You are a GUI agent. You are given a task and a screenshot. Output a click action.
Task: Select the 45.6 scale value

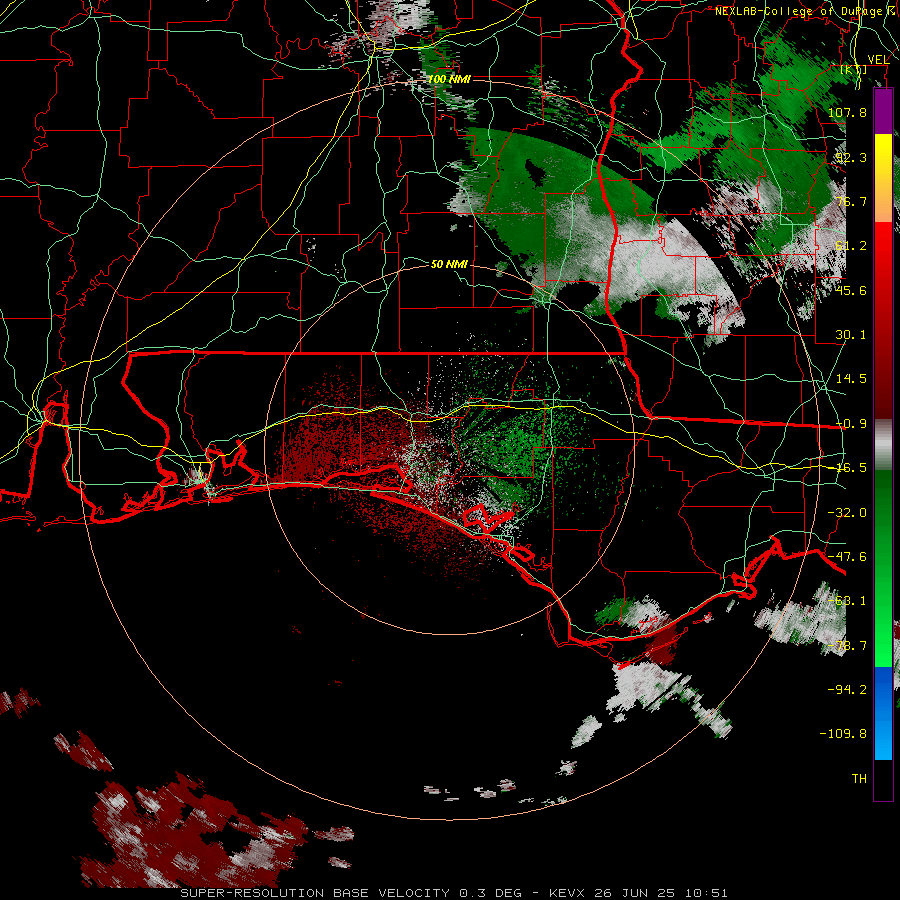click(x=851, y=290)
